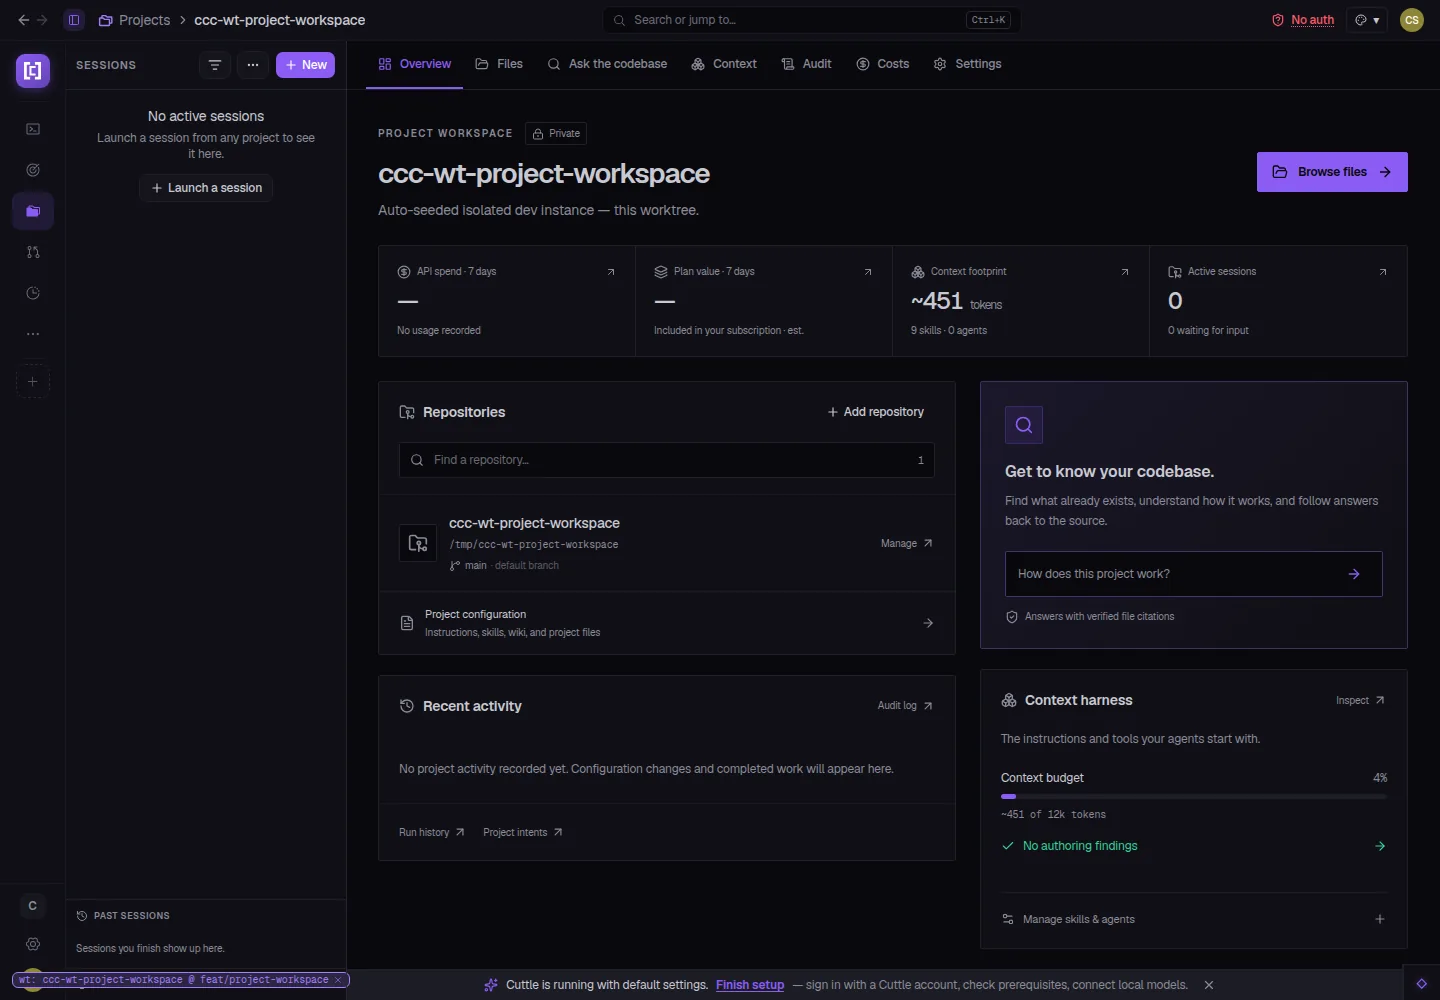
Task: Open the left rail more (three dots) menu
Action: (x=33, y=334)
